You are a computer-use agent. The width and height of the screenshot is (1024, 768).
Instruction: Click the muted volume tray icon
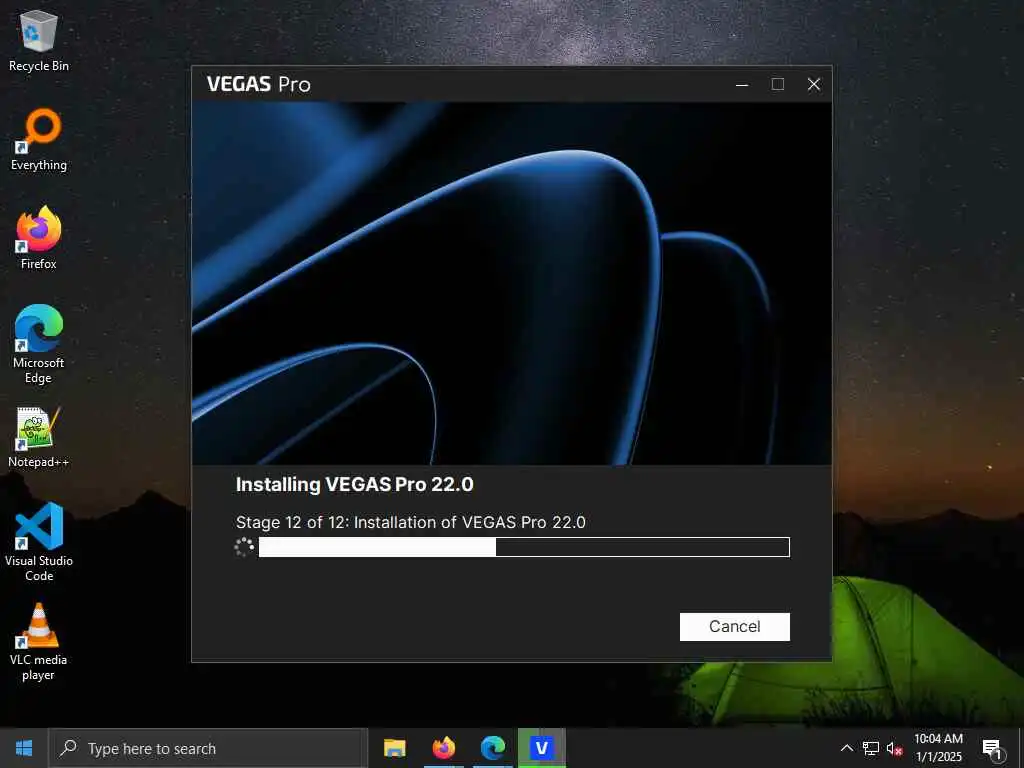click(894, 748)
